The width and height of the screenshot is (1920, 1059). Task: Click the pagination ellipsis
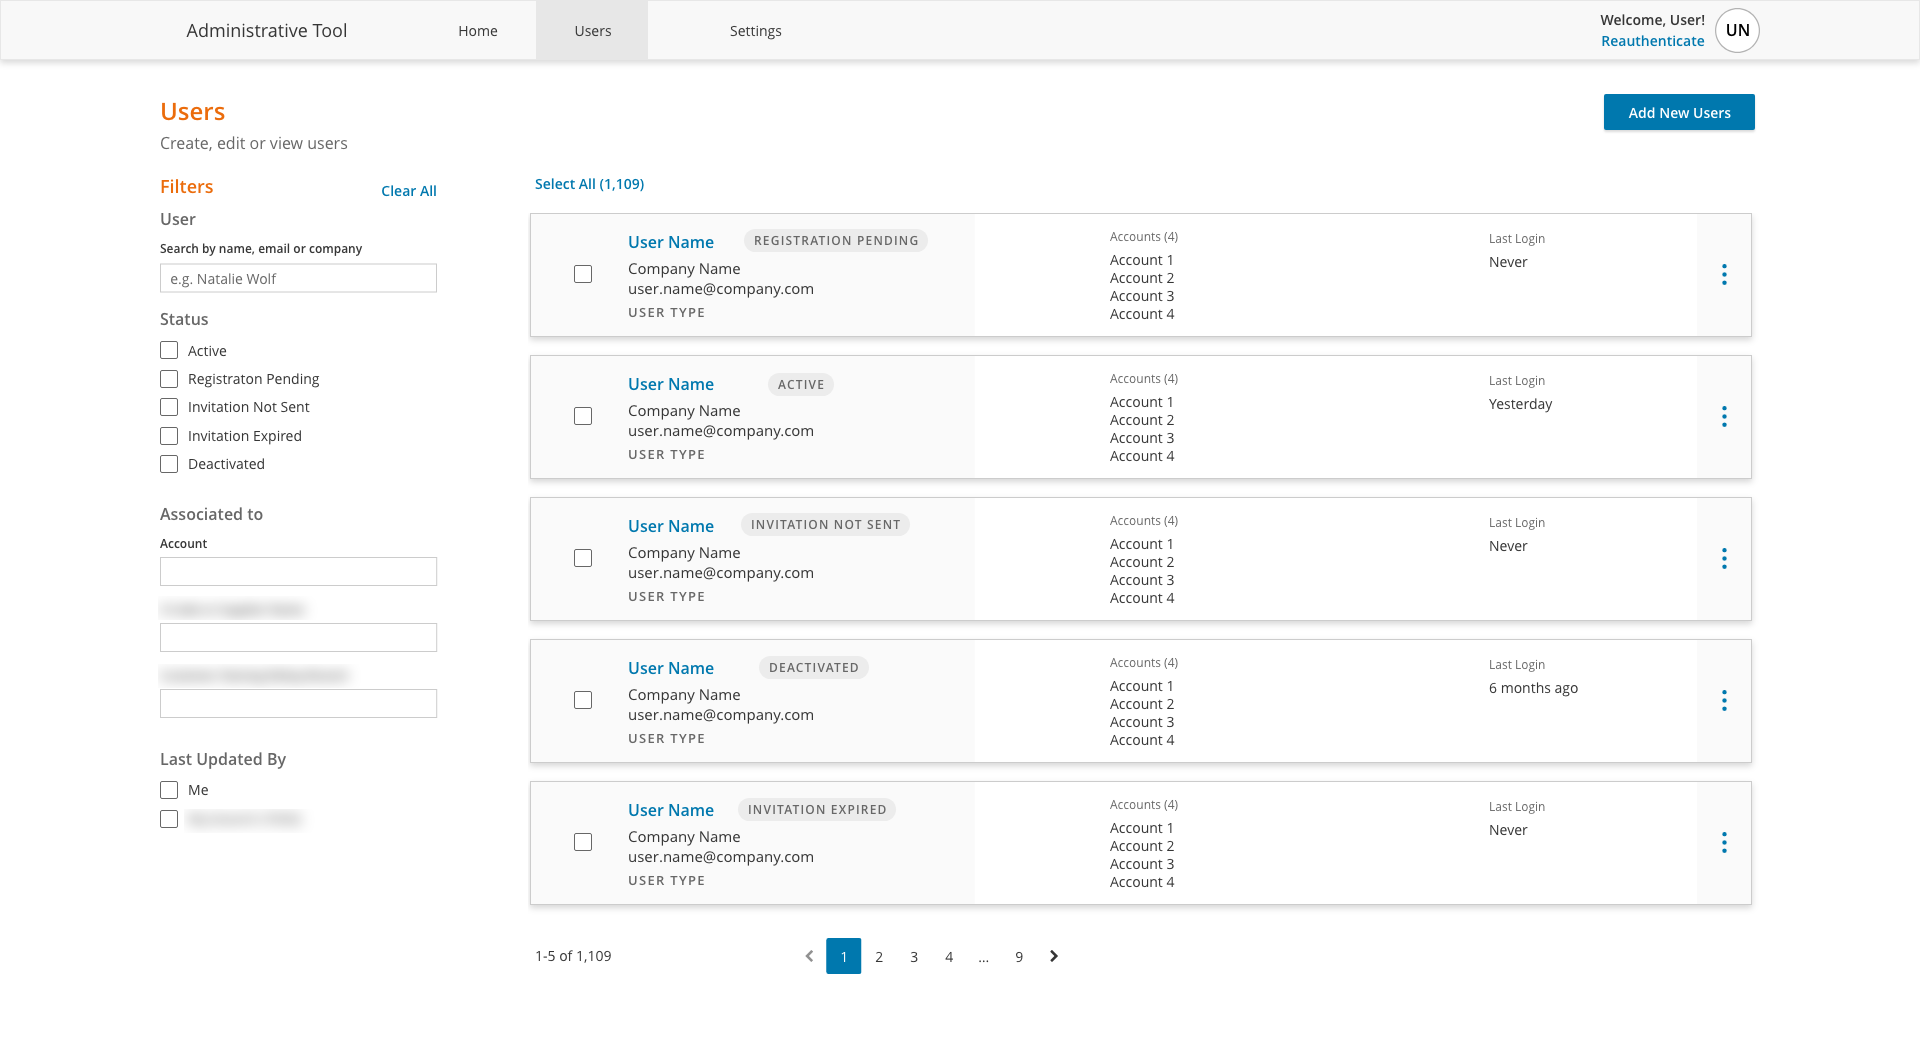point(984,957)
